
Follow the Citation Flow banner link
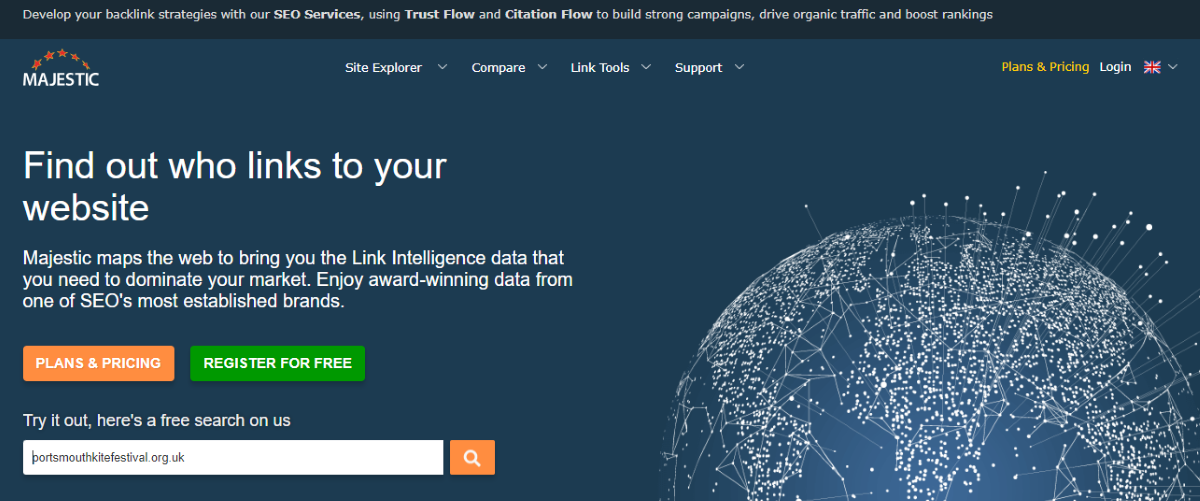pos(549,15)
